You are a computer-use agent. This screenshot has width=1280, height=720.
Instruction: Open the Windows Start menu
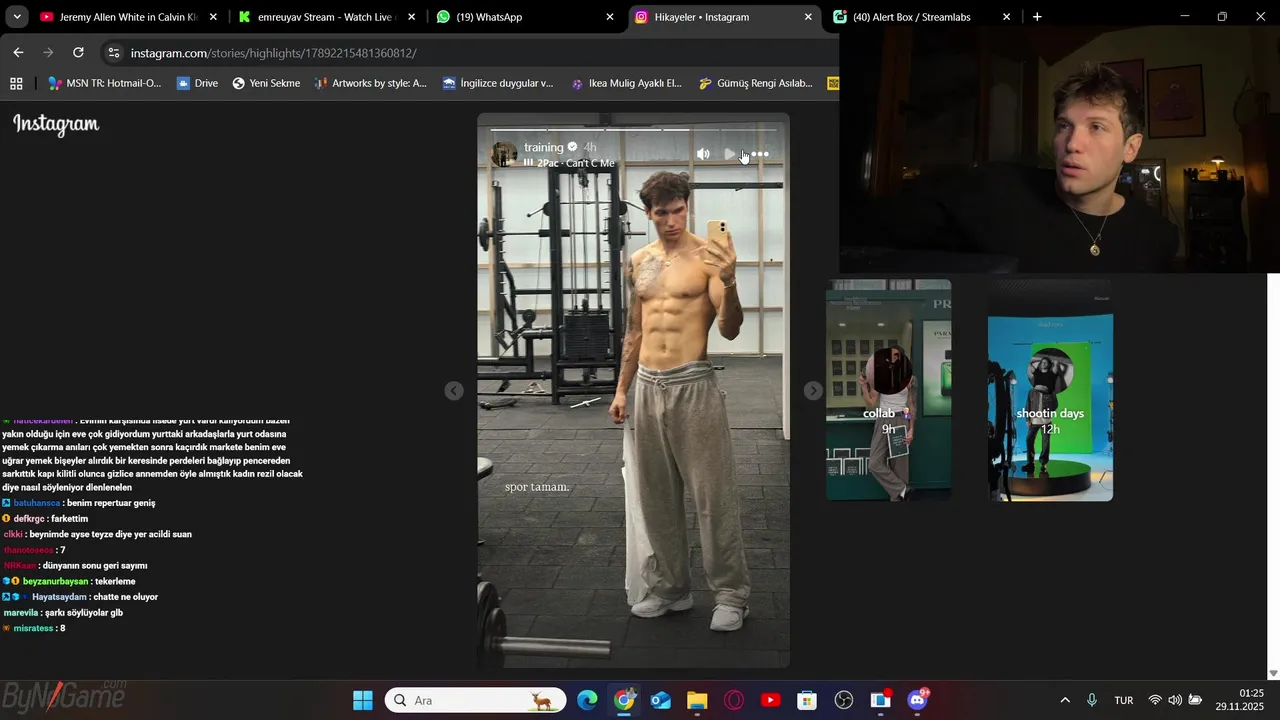[x=363, y=700]
